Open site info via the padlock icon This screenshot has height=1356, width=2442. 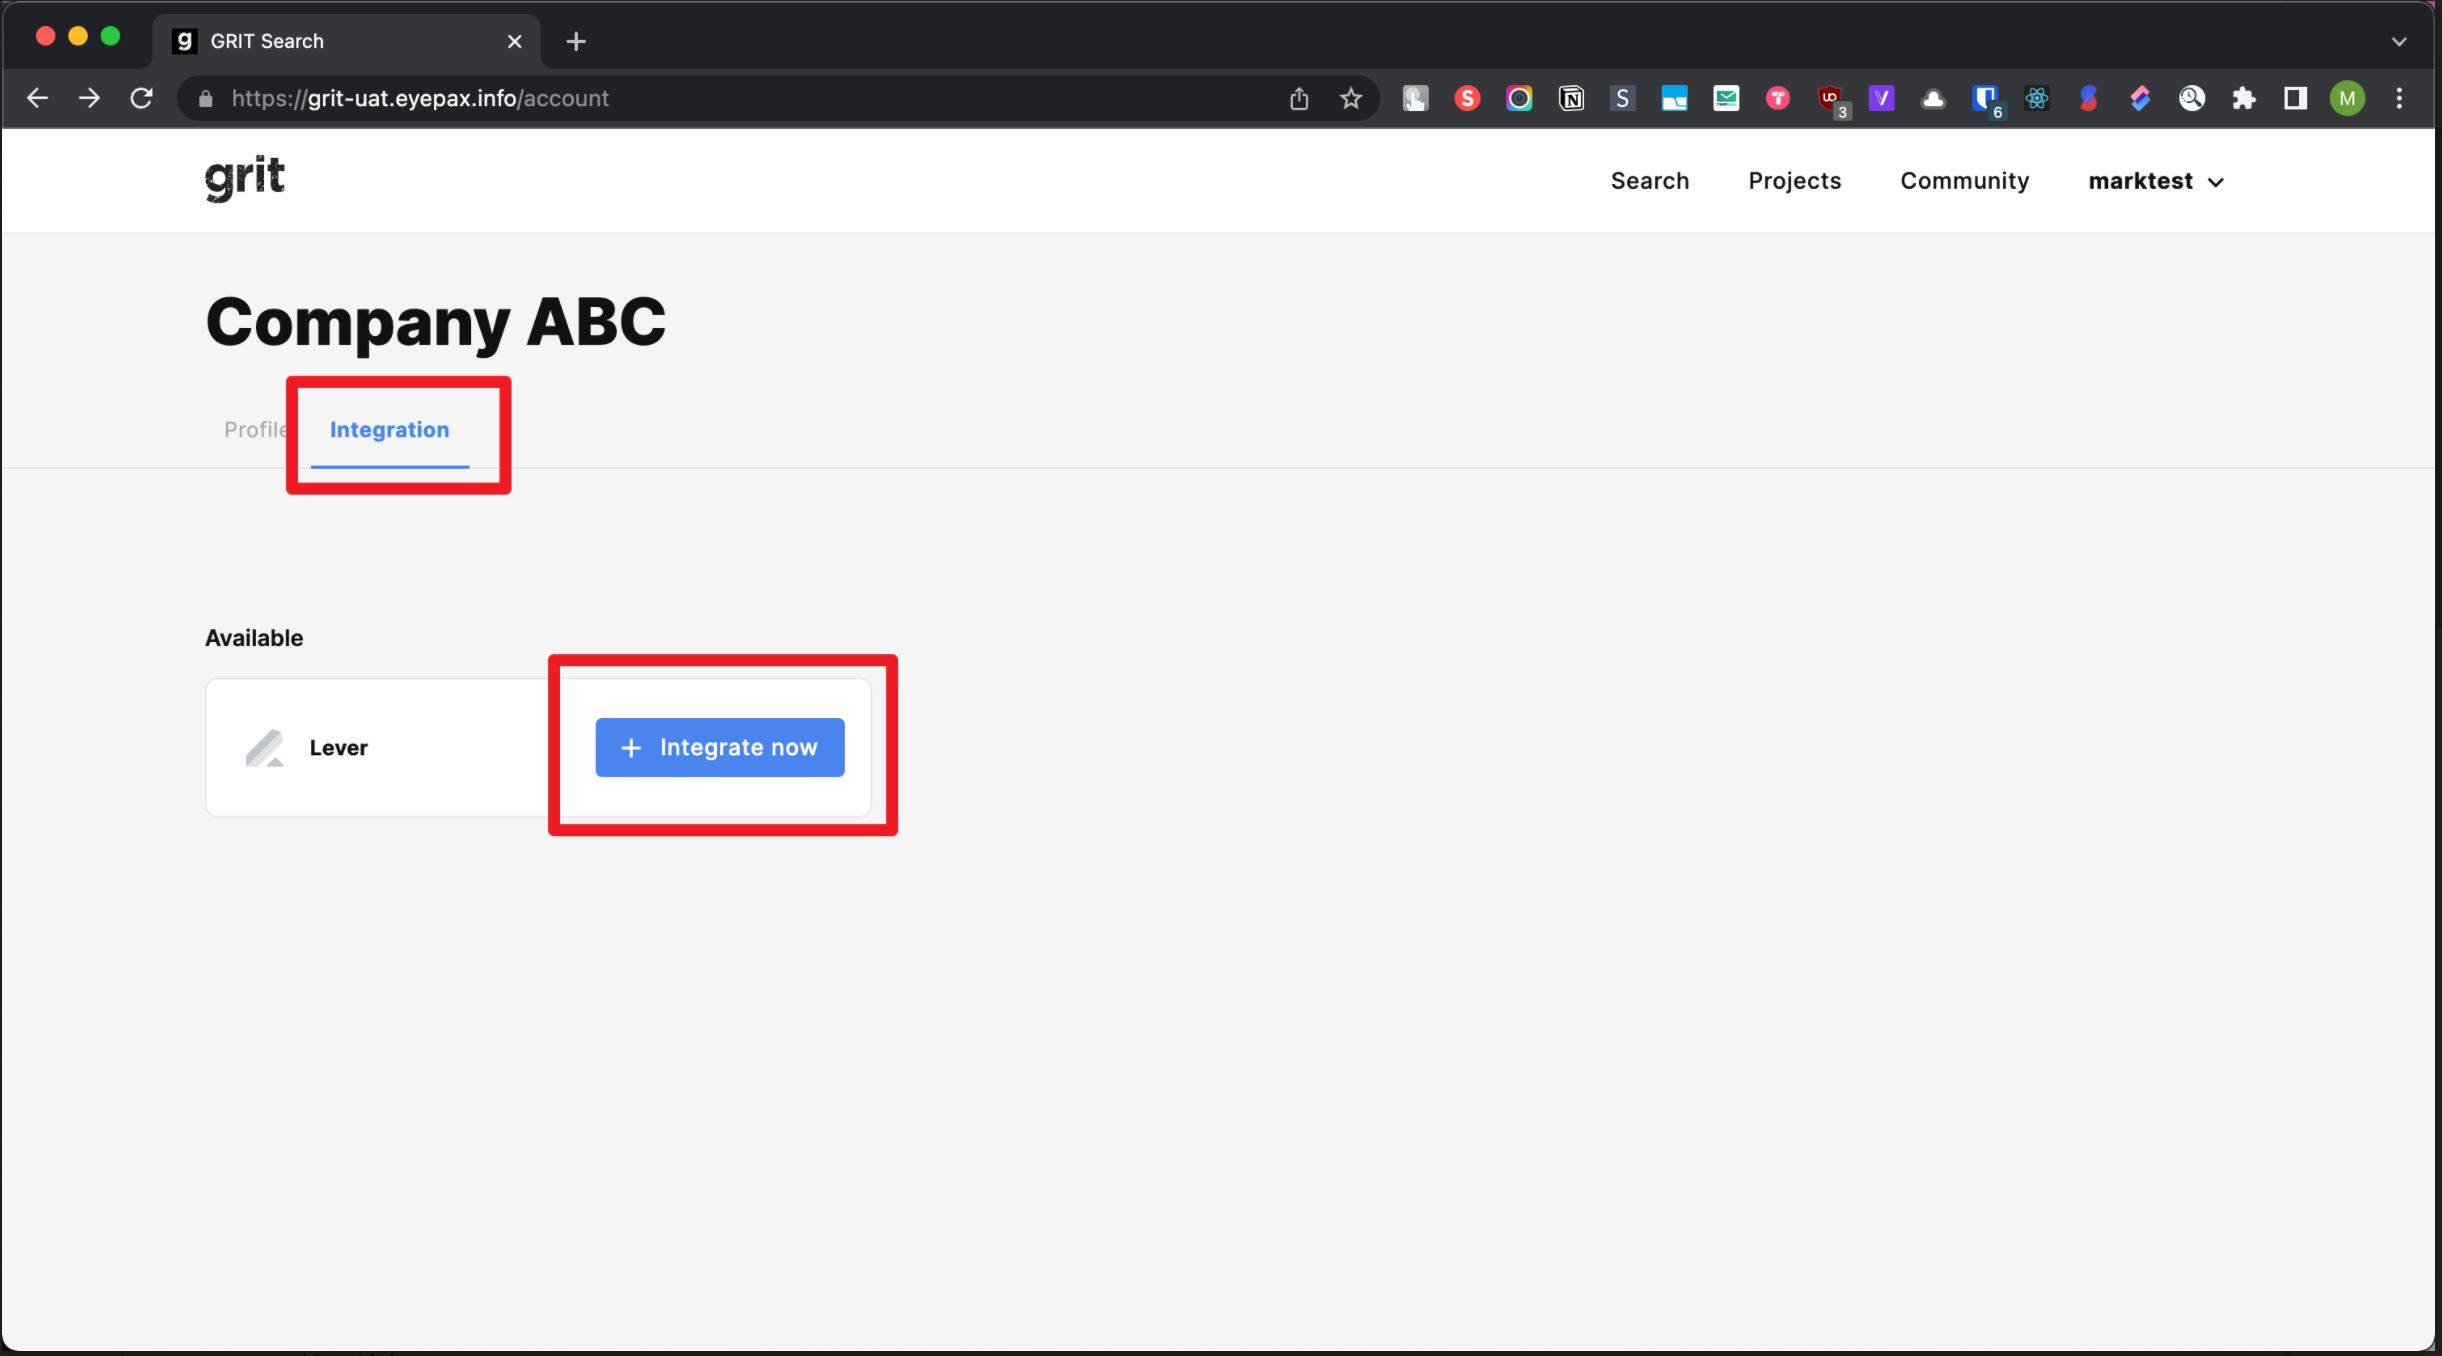(x=204, y=98)
